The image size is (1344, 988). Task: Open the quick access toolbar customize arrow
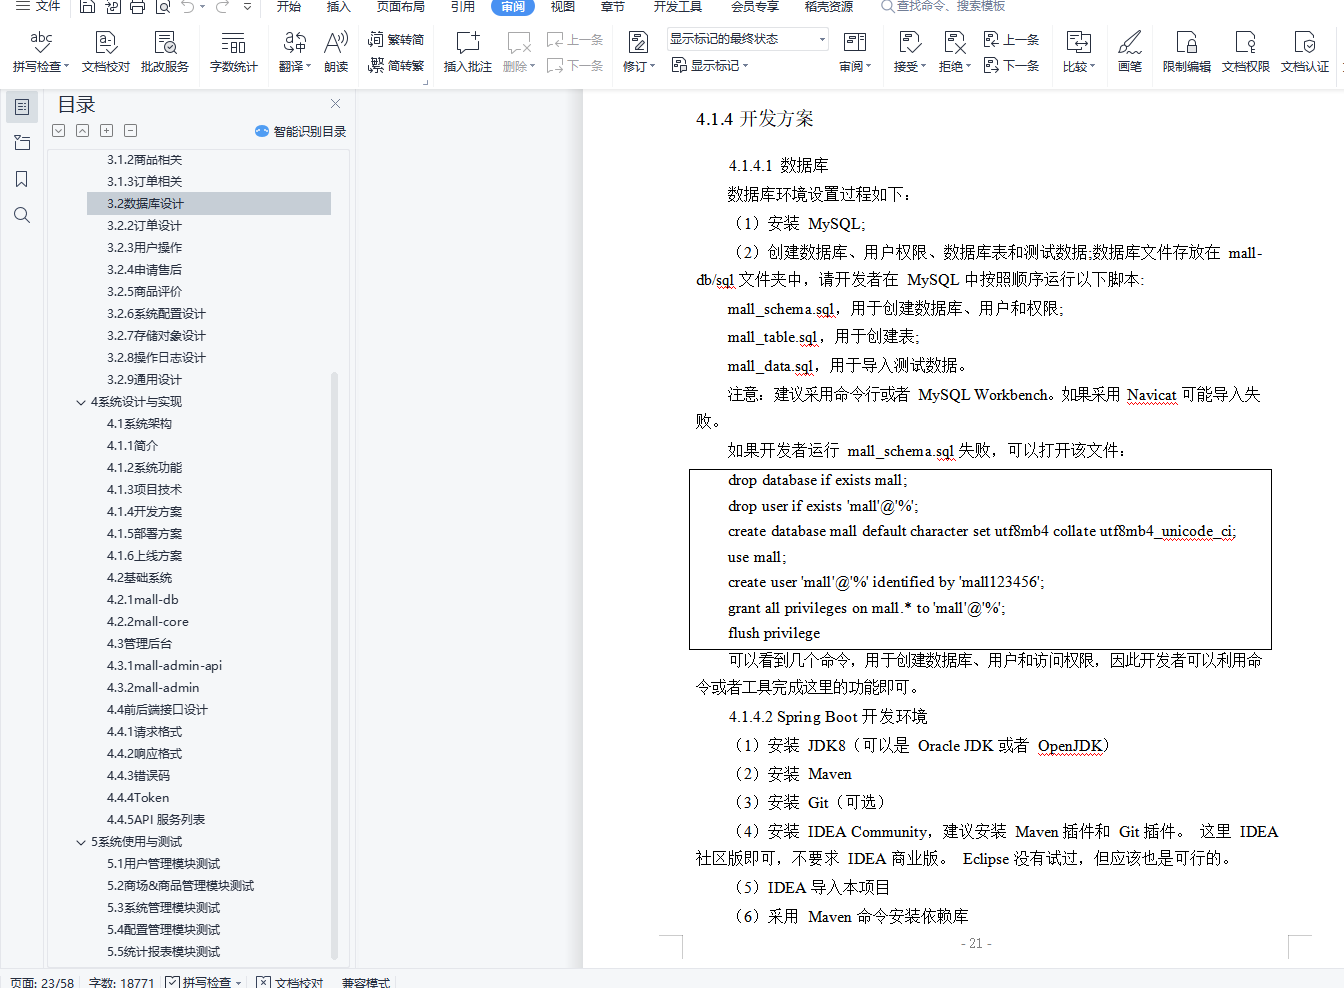tap(247, 7)
